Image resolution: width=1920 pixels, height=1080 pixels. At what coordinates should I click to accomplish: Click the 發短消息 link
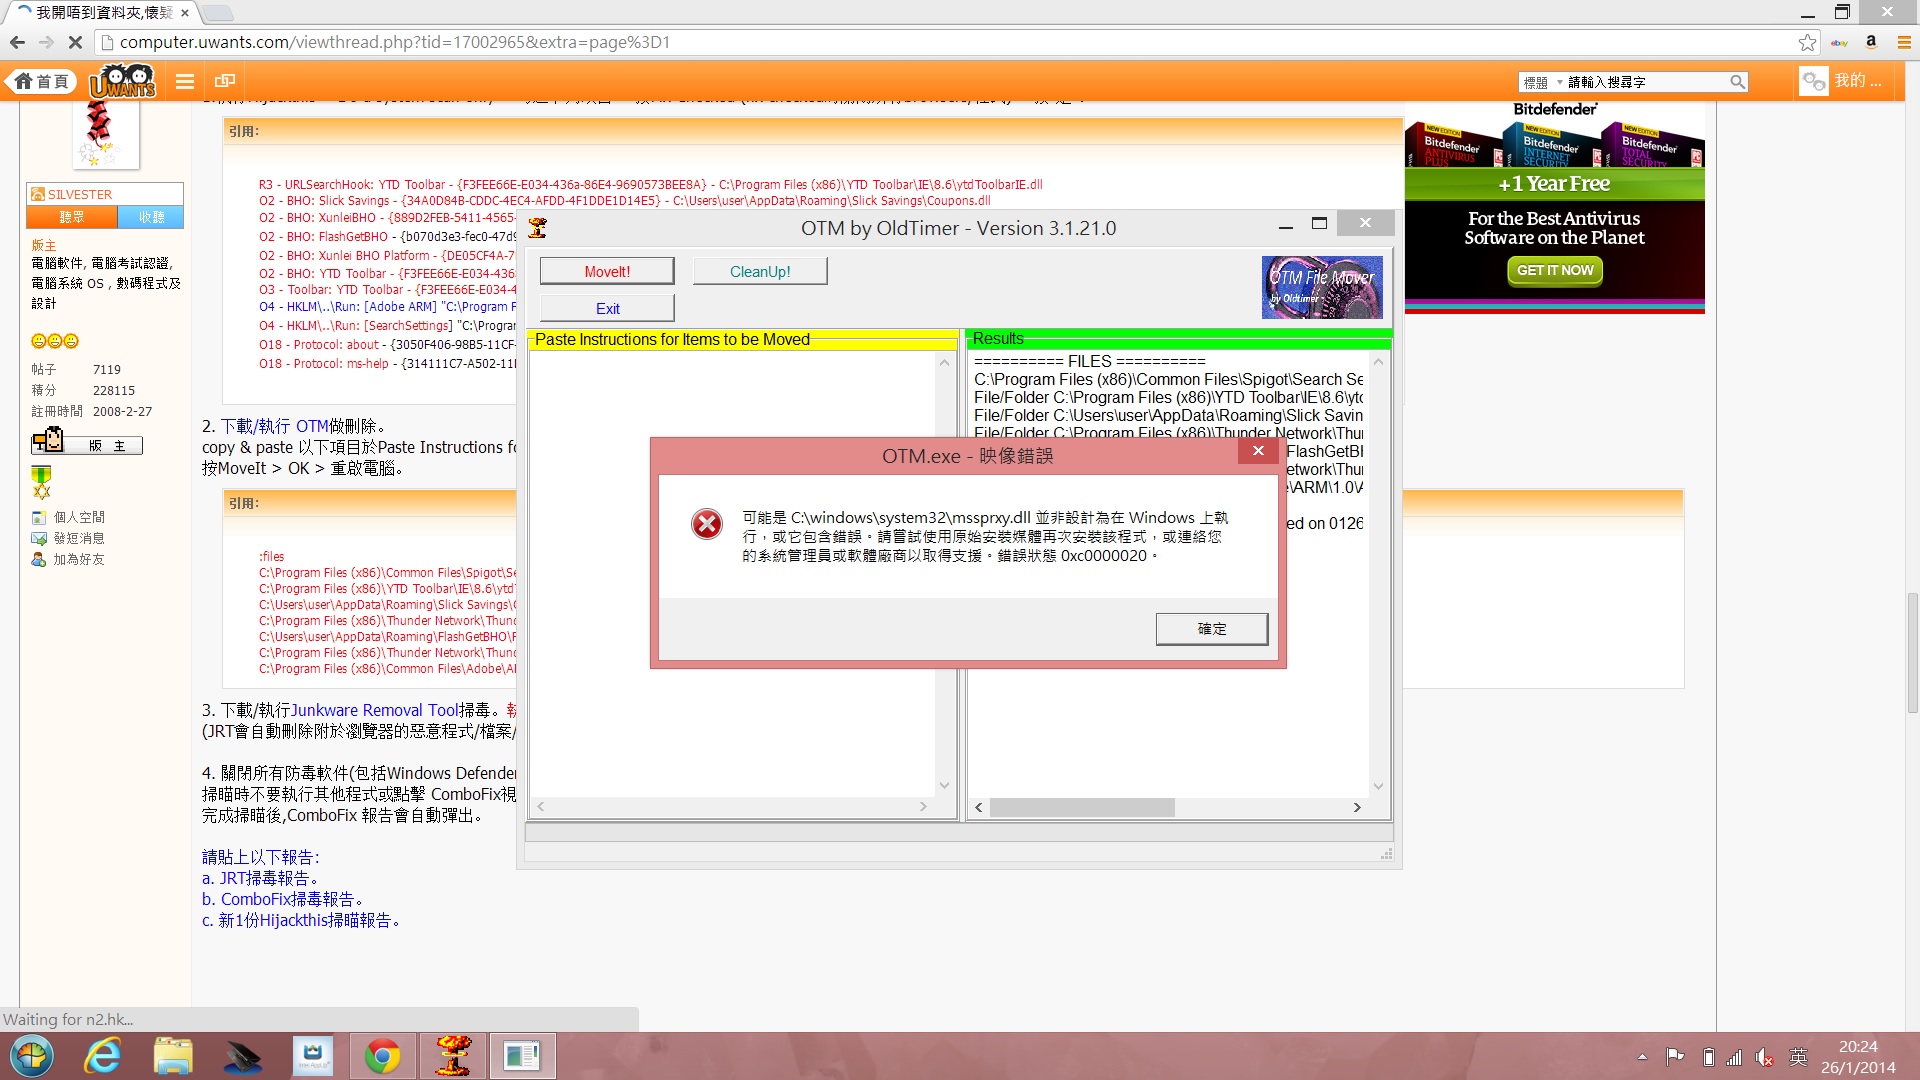(x=79, y=538)
